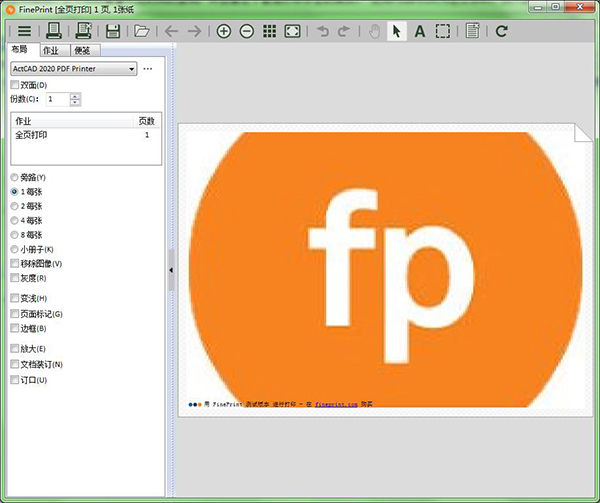Zoom out with minus icon
Screen dimensions: 600x503
click(247, 31)
